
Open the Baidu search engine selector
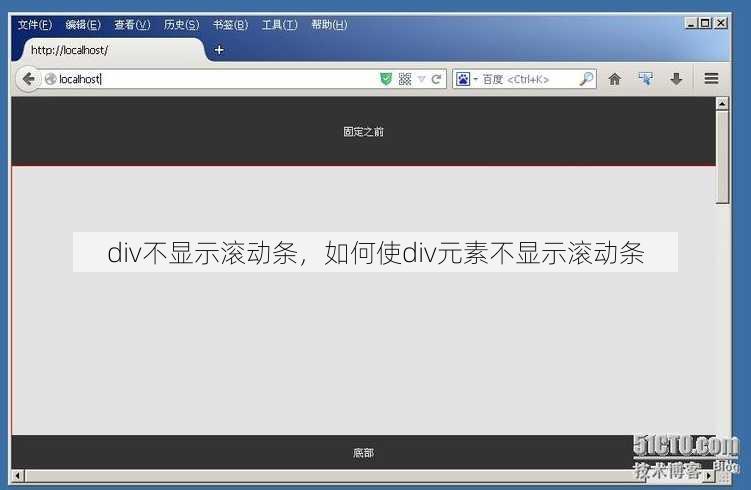466,79
